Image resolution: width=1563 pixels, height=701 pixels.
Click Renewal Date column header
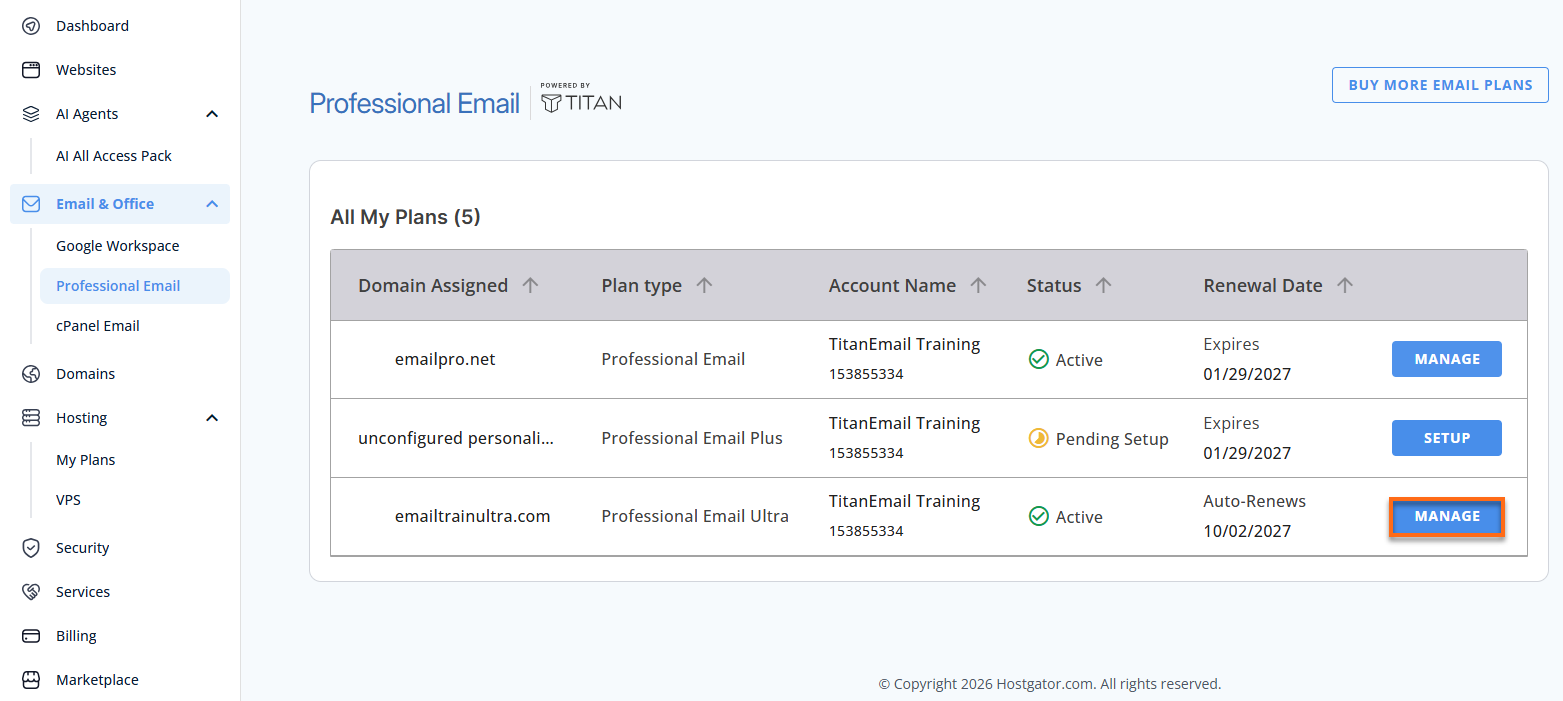coord(1263,285)
